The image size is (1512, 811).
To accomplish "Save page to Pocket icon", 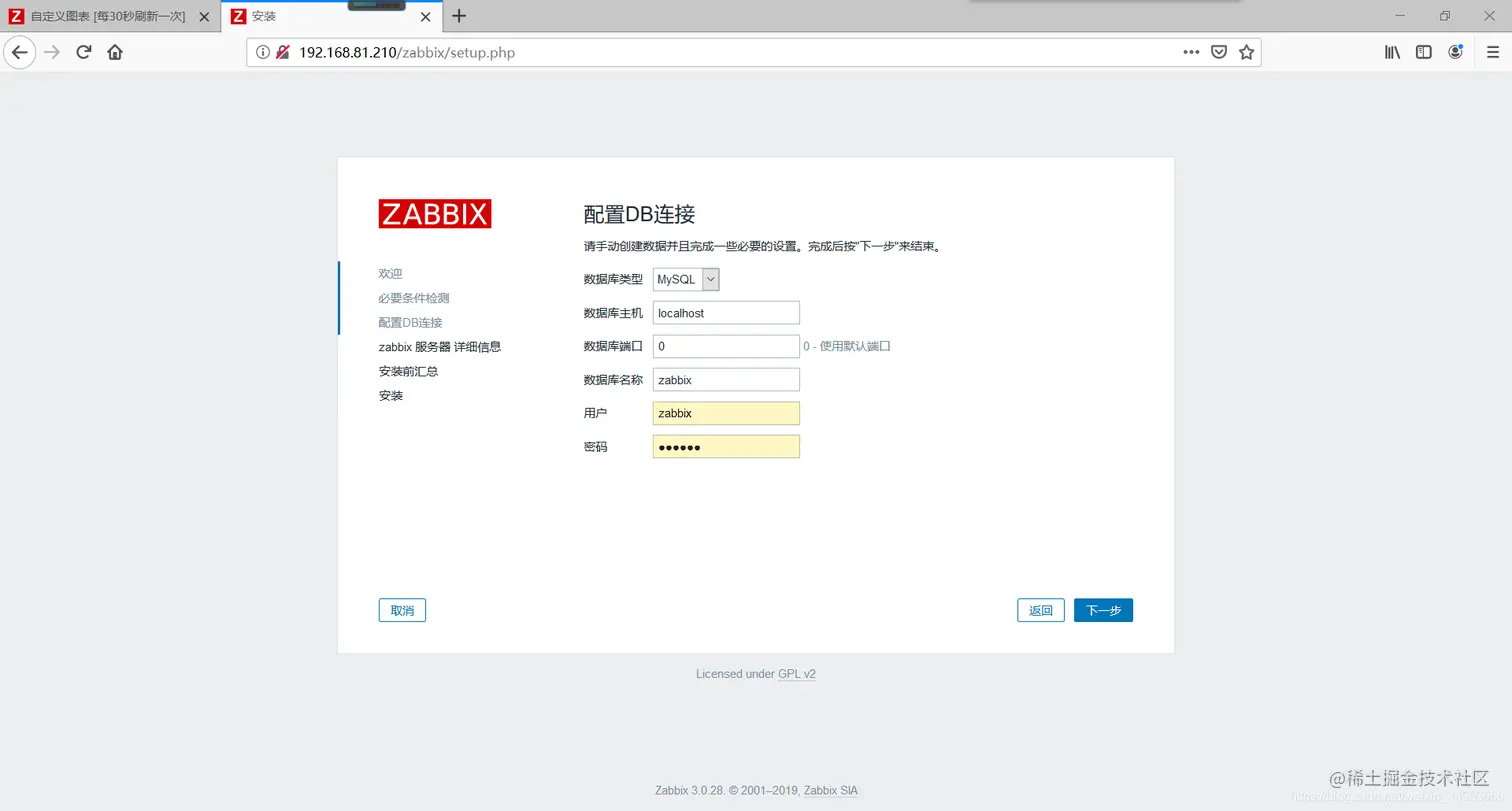I will coord(1219,52).
